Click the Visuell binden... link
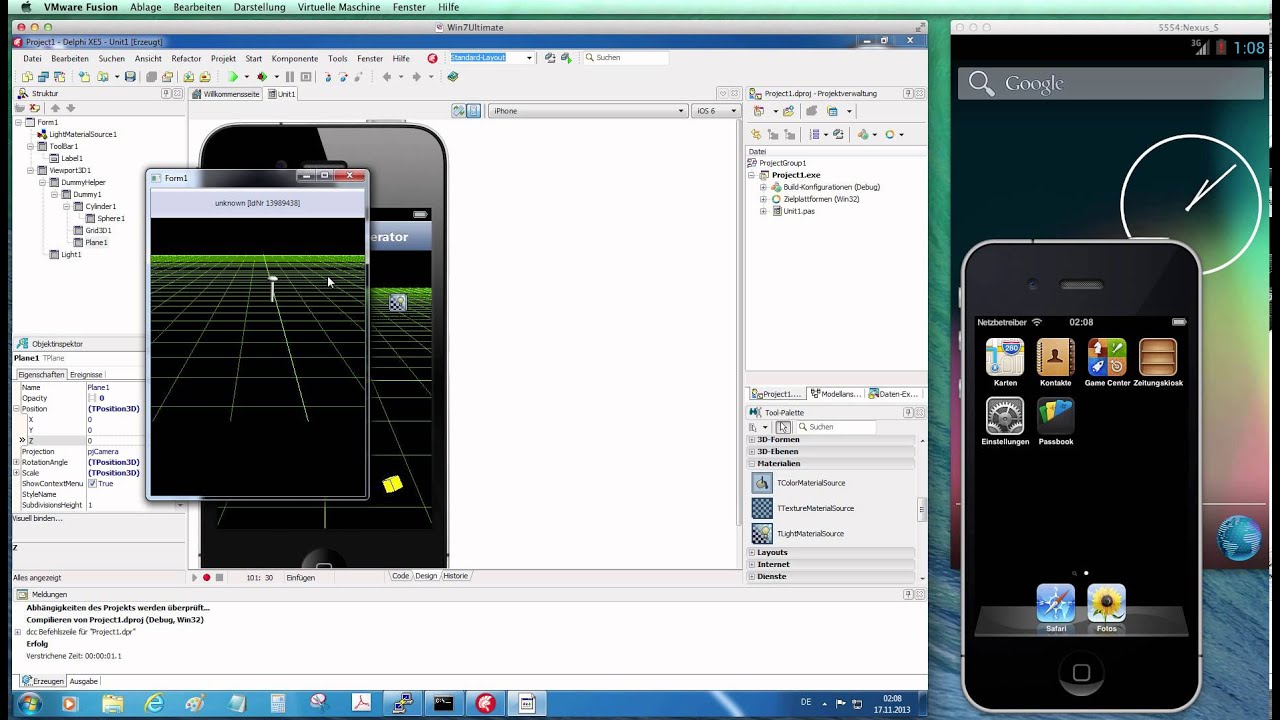The width and height of the screenshot is (1280, 720). point(37,518)
